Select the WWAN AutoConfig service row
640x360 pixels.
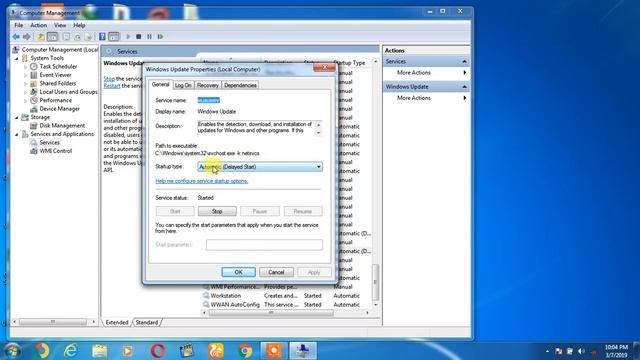click(x=286, y=304)
